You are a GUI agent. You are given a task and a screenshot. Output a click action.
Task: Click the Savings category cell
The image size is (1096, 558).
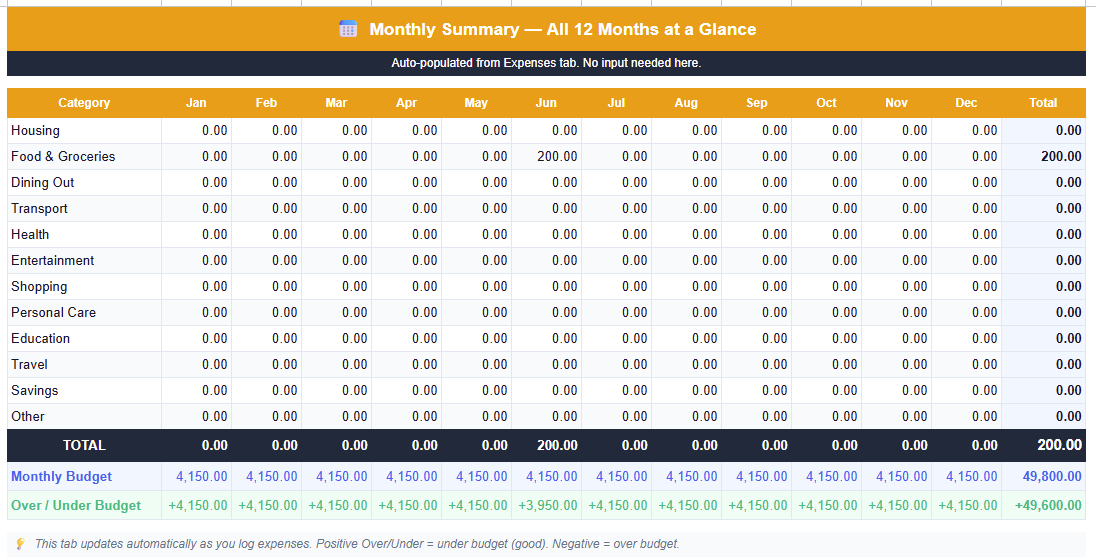coord(84,390)
